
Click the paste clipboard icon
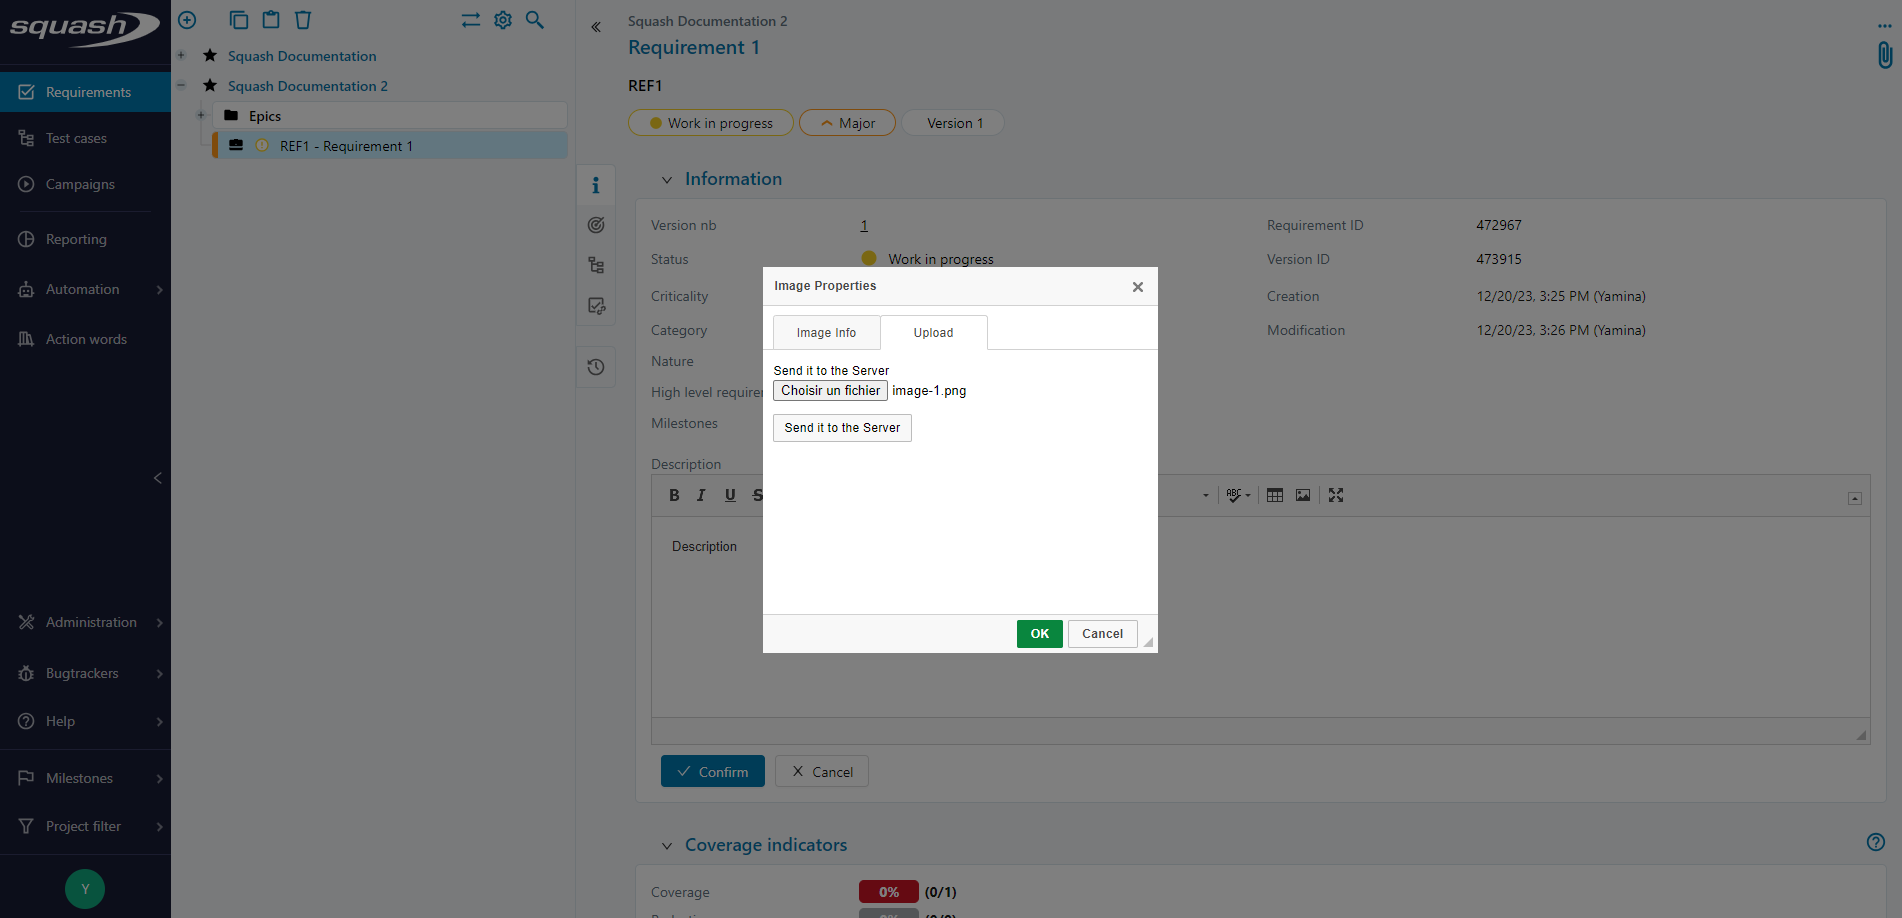click(271, 20)
